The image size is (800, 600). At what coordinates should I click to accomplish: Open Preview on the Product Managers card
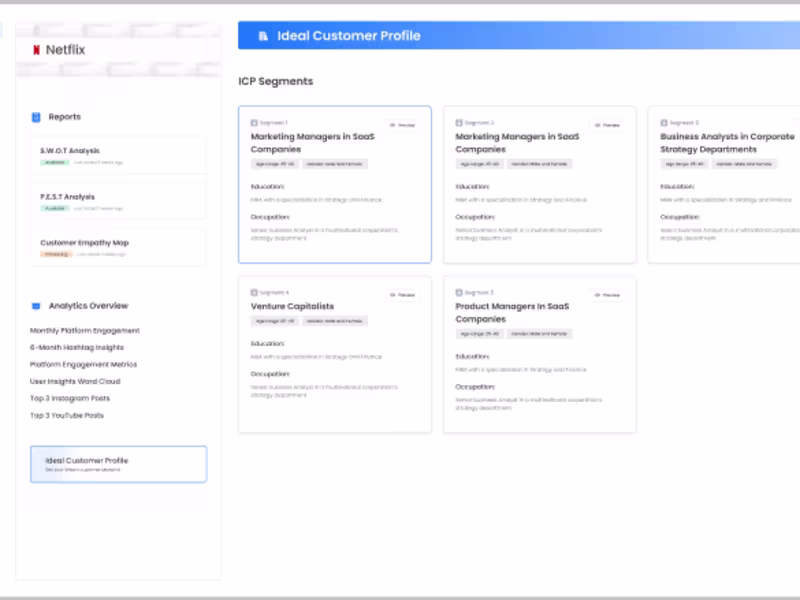coord(607,295)
